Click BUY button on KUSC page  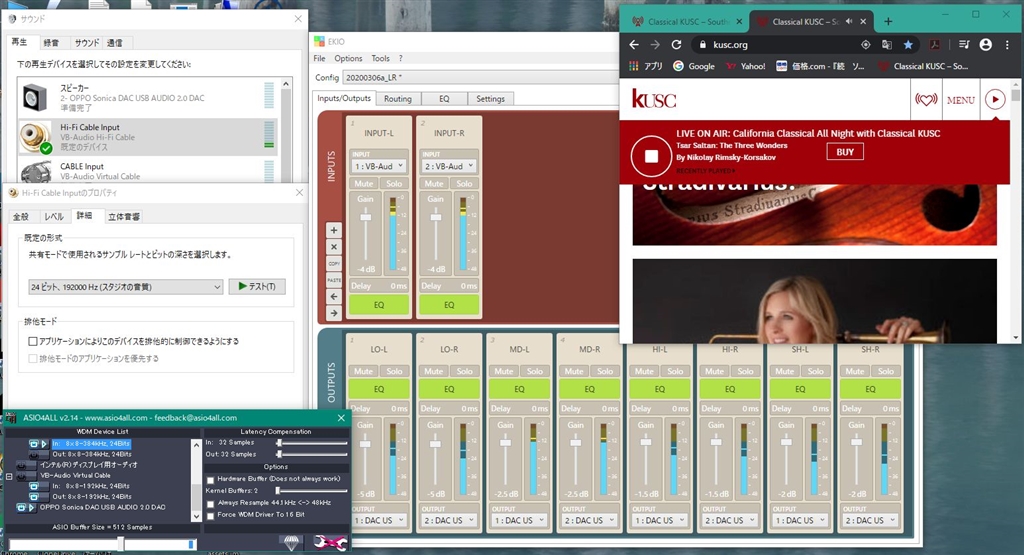[845, 152]
